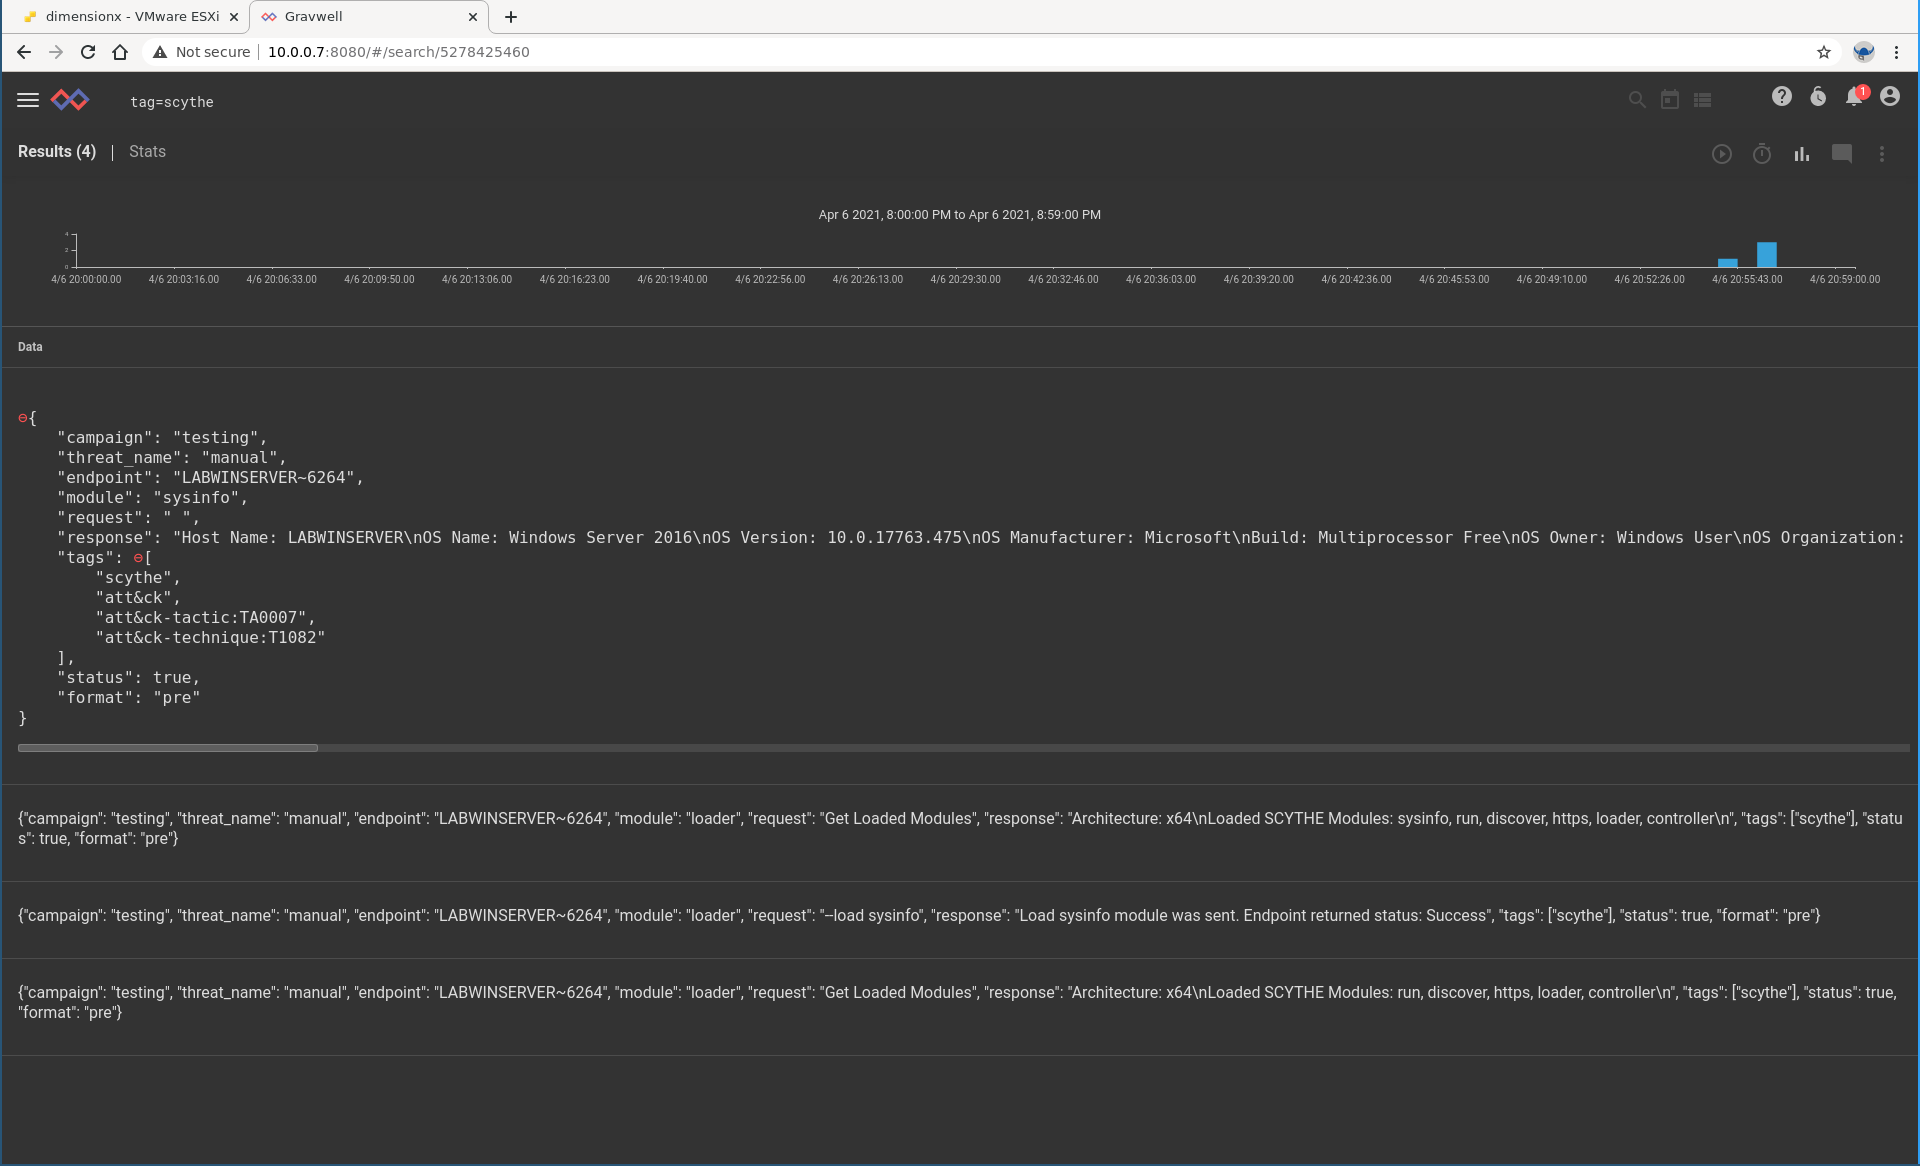Click the "att&ck-technique:T1082" tag value
This screenshot has width=1920, height=1166.
coord(210,638)
